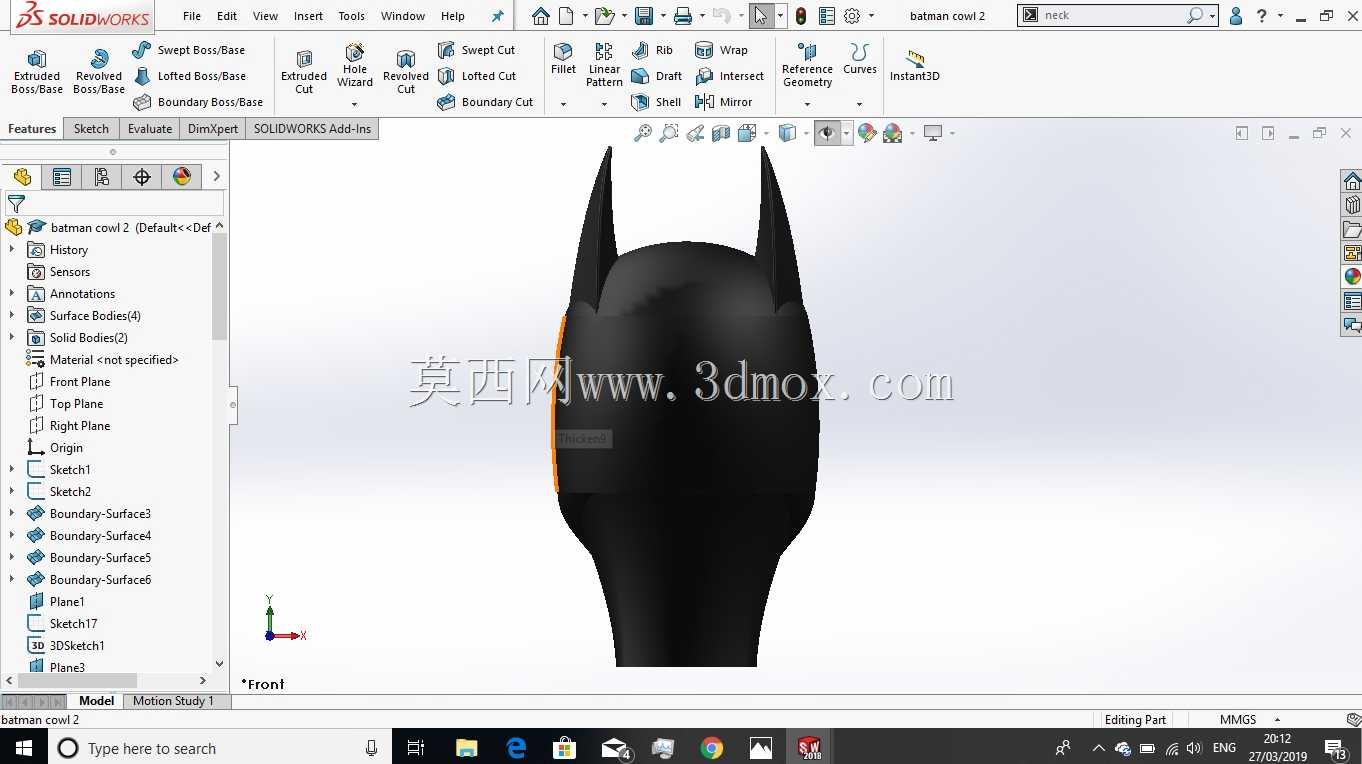The width and height of the screenshot is (1362, 764).
Task: Select the Revolved Boss/Base tool
Action: 98,71
